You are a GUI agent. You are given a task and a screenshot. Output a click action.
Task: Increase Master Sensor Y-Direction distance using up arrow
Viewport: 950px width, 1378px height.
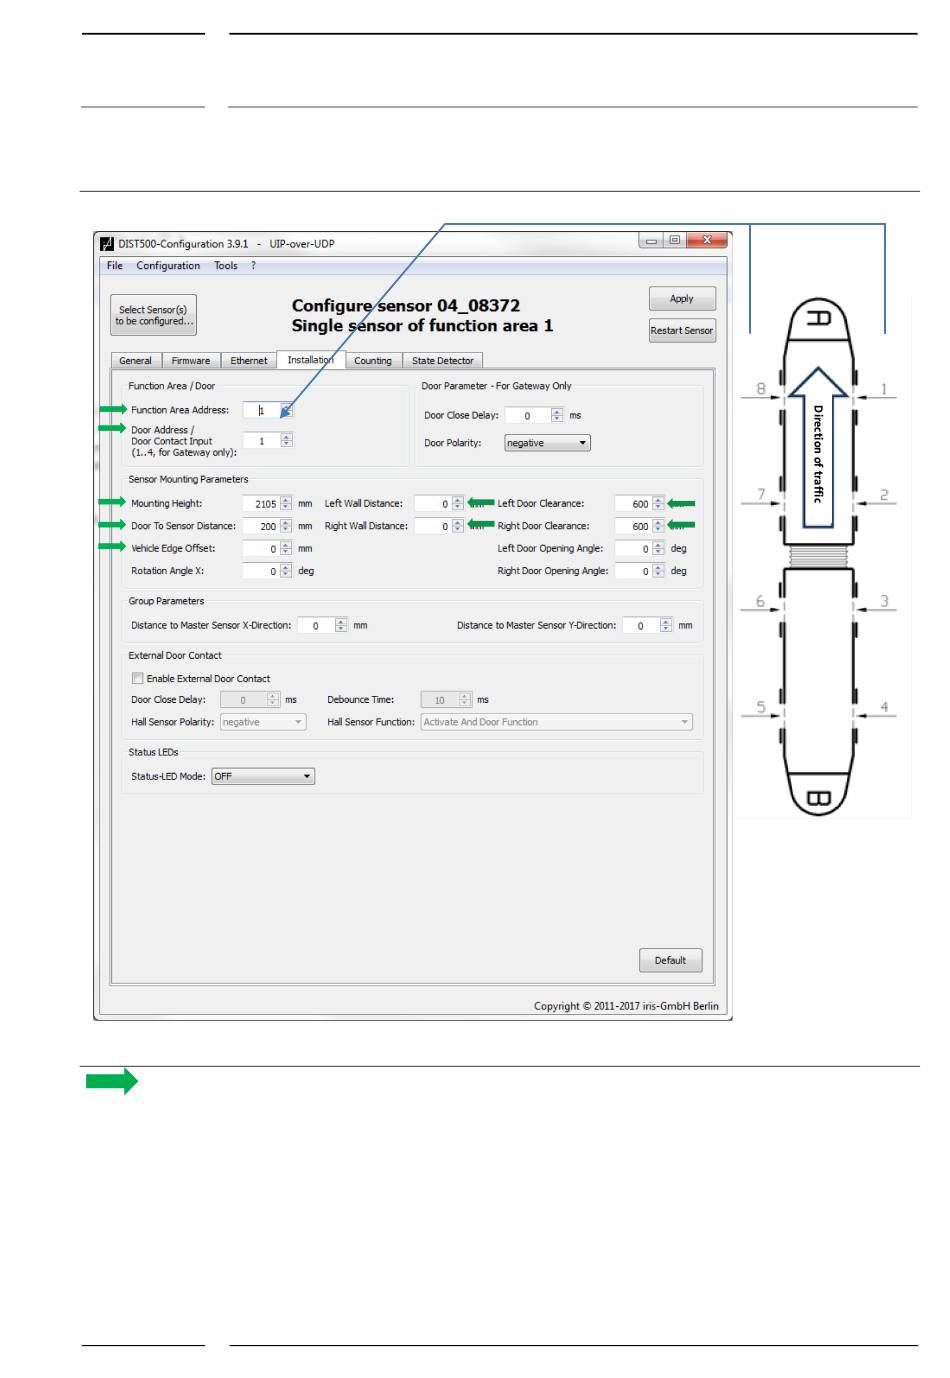coord(666,621)
